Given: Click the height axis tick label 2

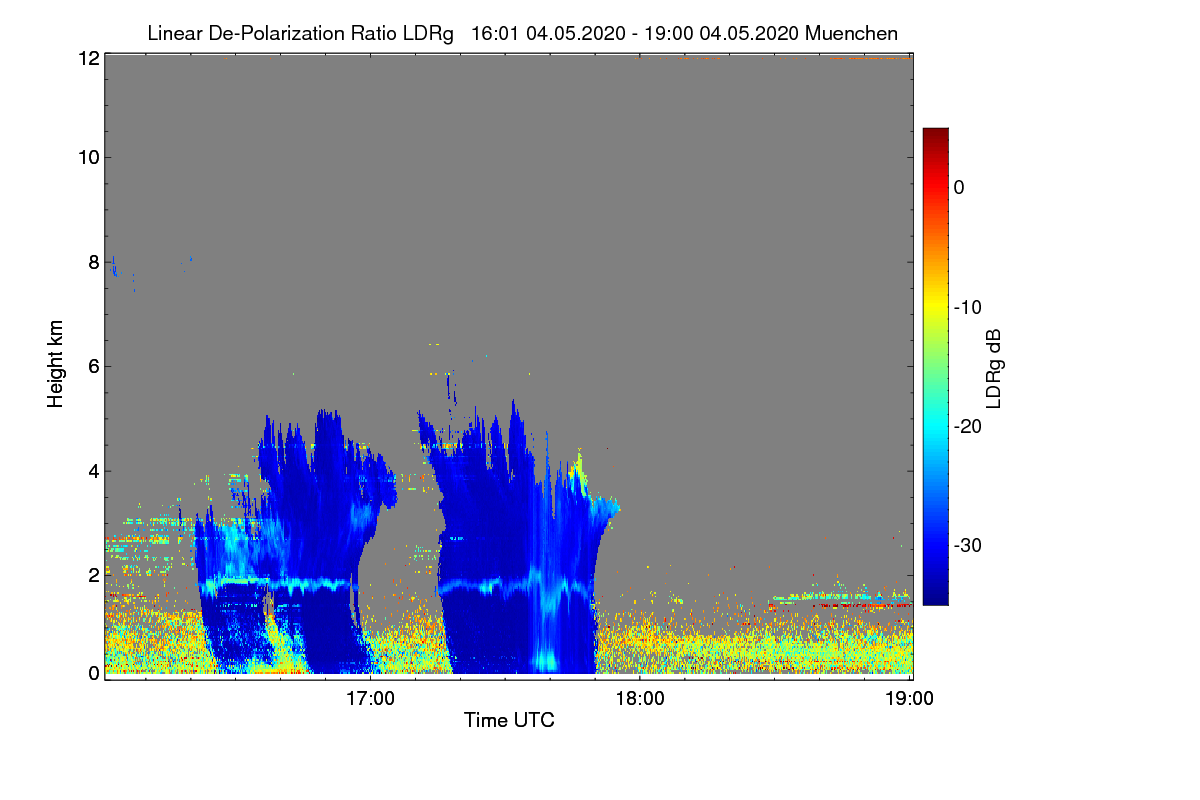Looking at the screenshot, I should click(93, 575).
